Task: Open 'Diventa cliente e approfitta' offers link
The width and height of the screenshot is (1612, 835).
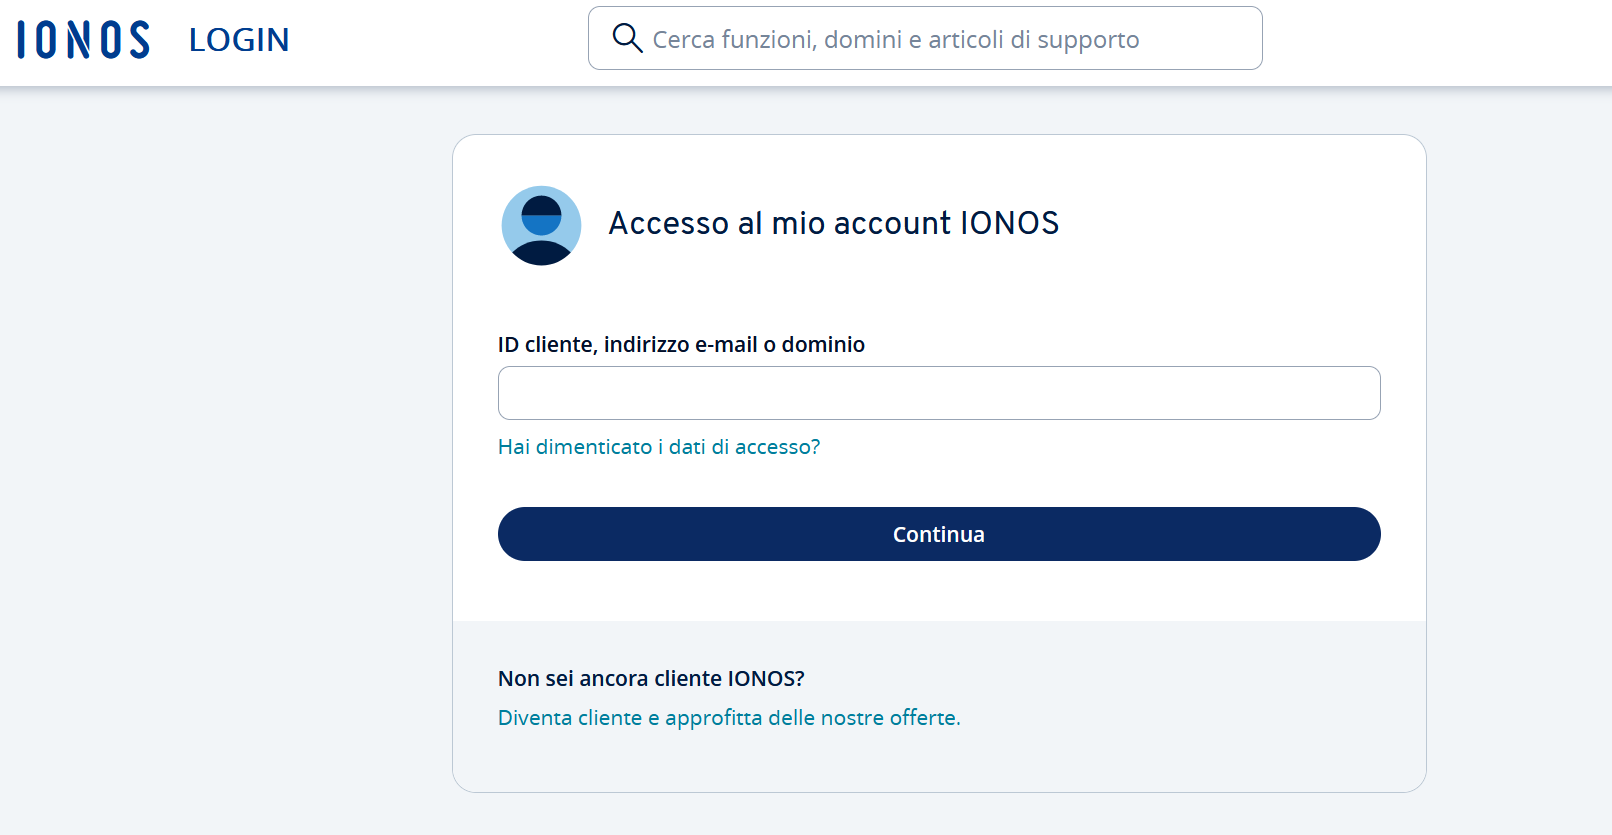Action: point(729,718)
